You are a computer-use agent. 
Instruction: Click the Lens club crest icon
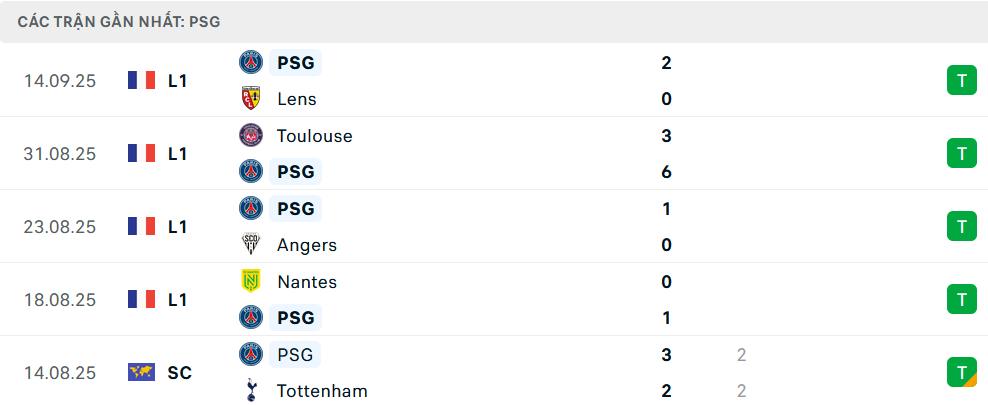pos(250,99)
